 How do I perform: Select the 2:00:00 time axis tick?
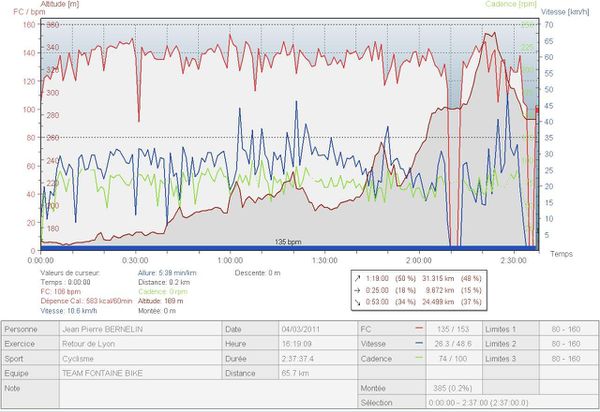tap(419, 261)
